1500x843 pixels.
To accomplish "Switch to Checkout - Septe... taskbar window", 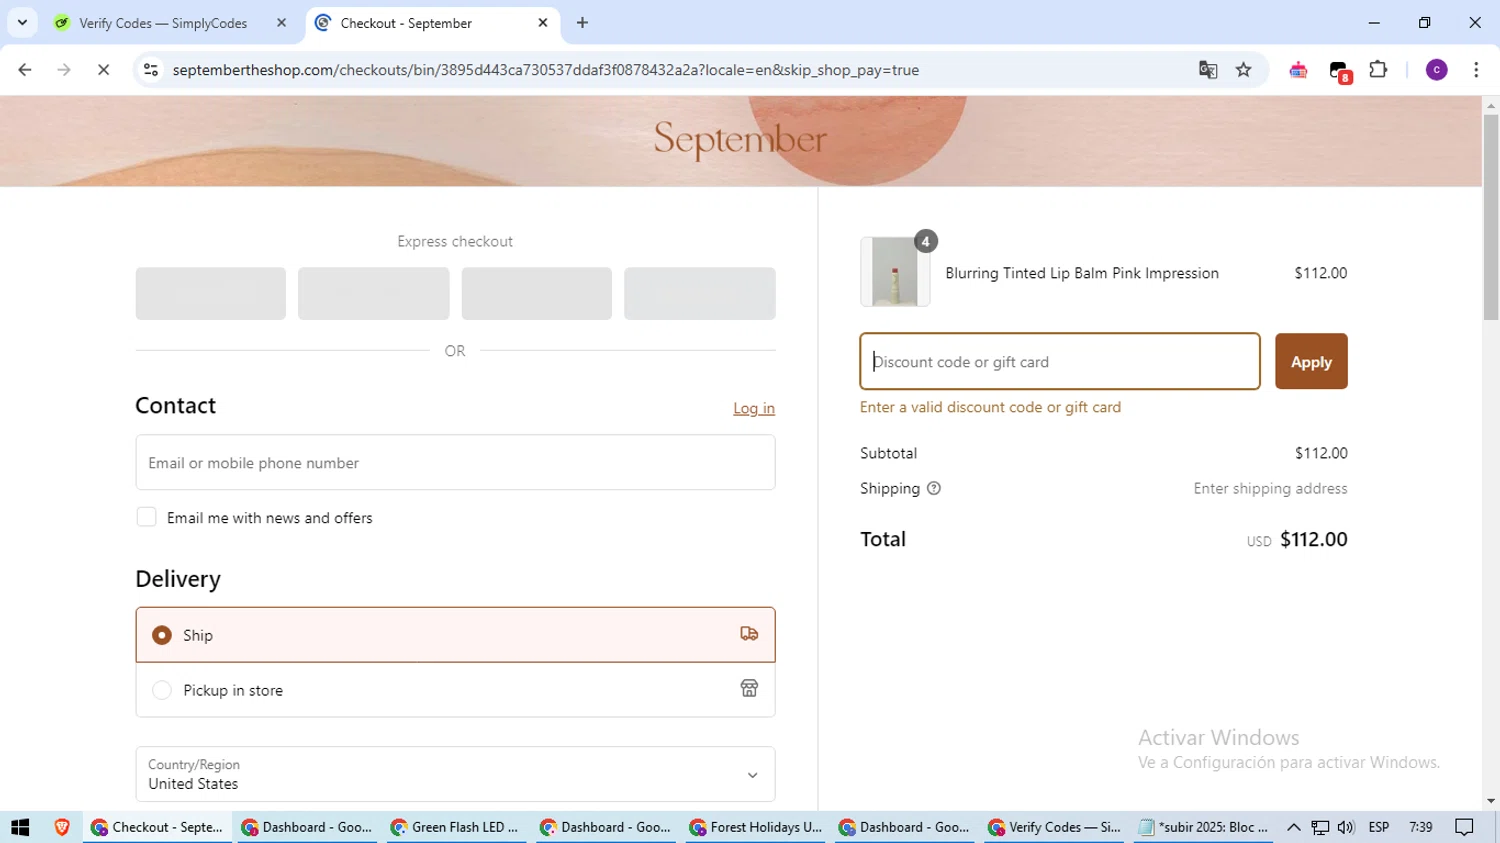I will pos(157,827).
